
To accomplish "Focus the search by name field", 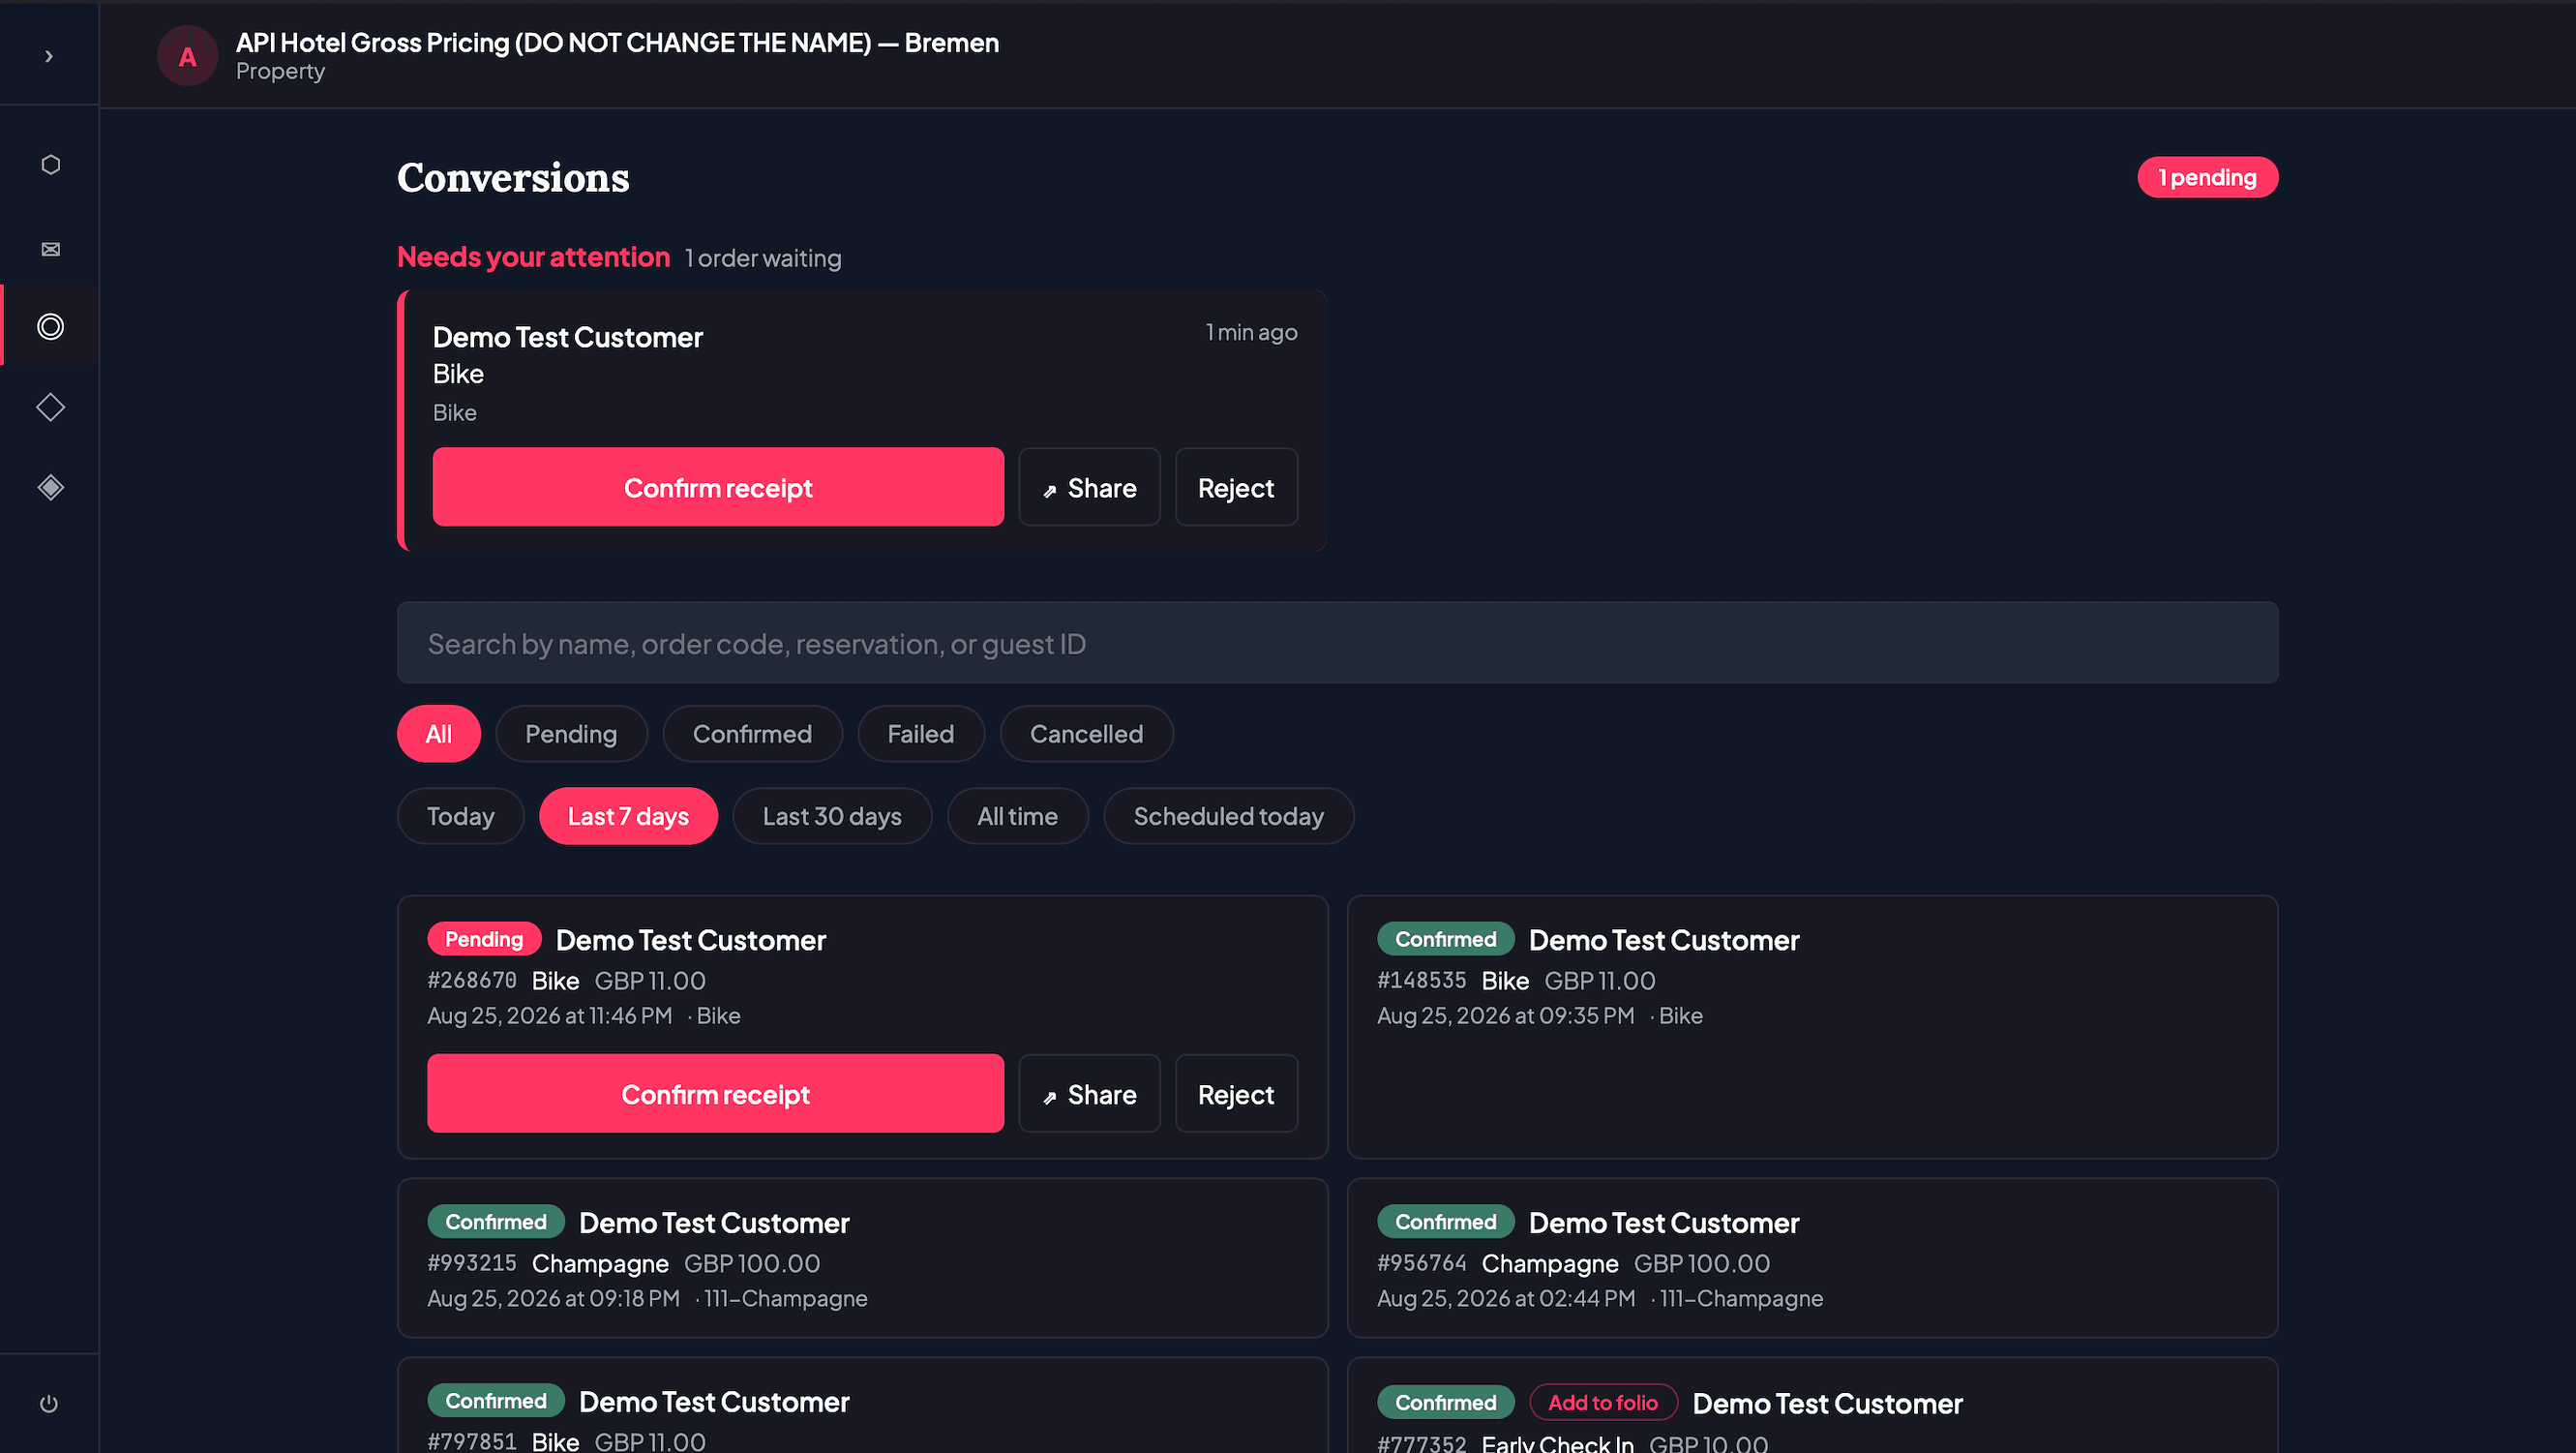I will pos(1337,643).
